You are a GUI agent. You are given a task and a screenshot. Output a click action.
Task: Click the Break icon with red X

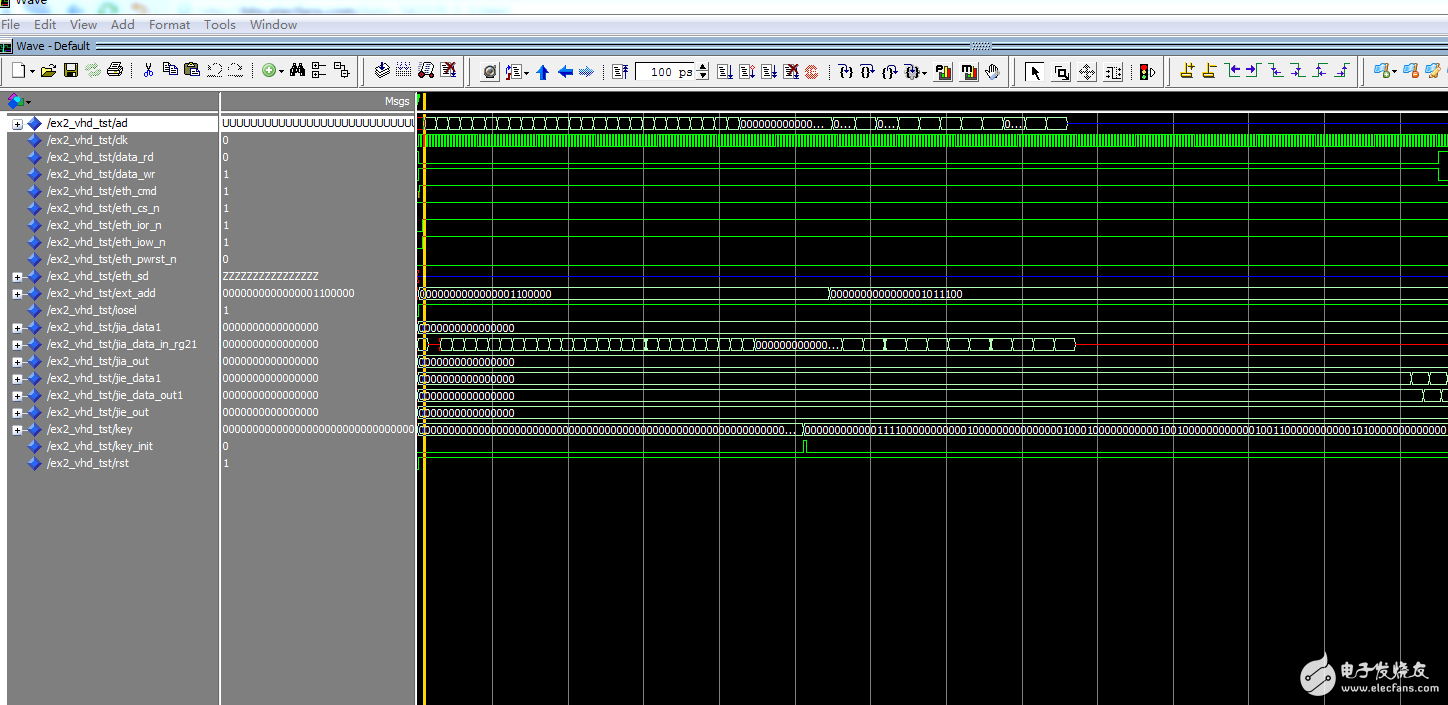pos(448,70)
